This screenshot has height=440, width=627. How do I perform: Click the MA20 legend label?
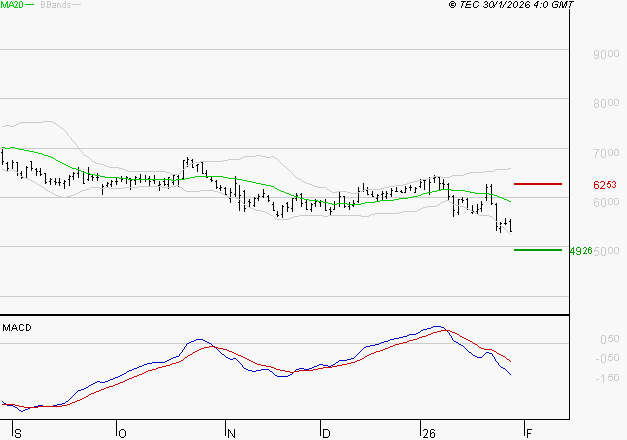point(12,5)
